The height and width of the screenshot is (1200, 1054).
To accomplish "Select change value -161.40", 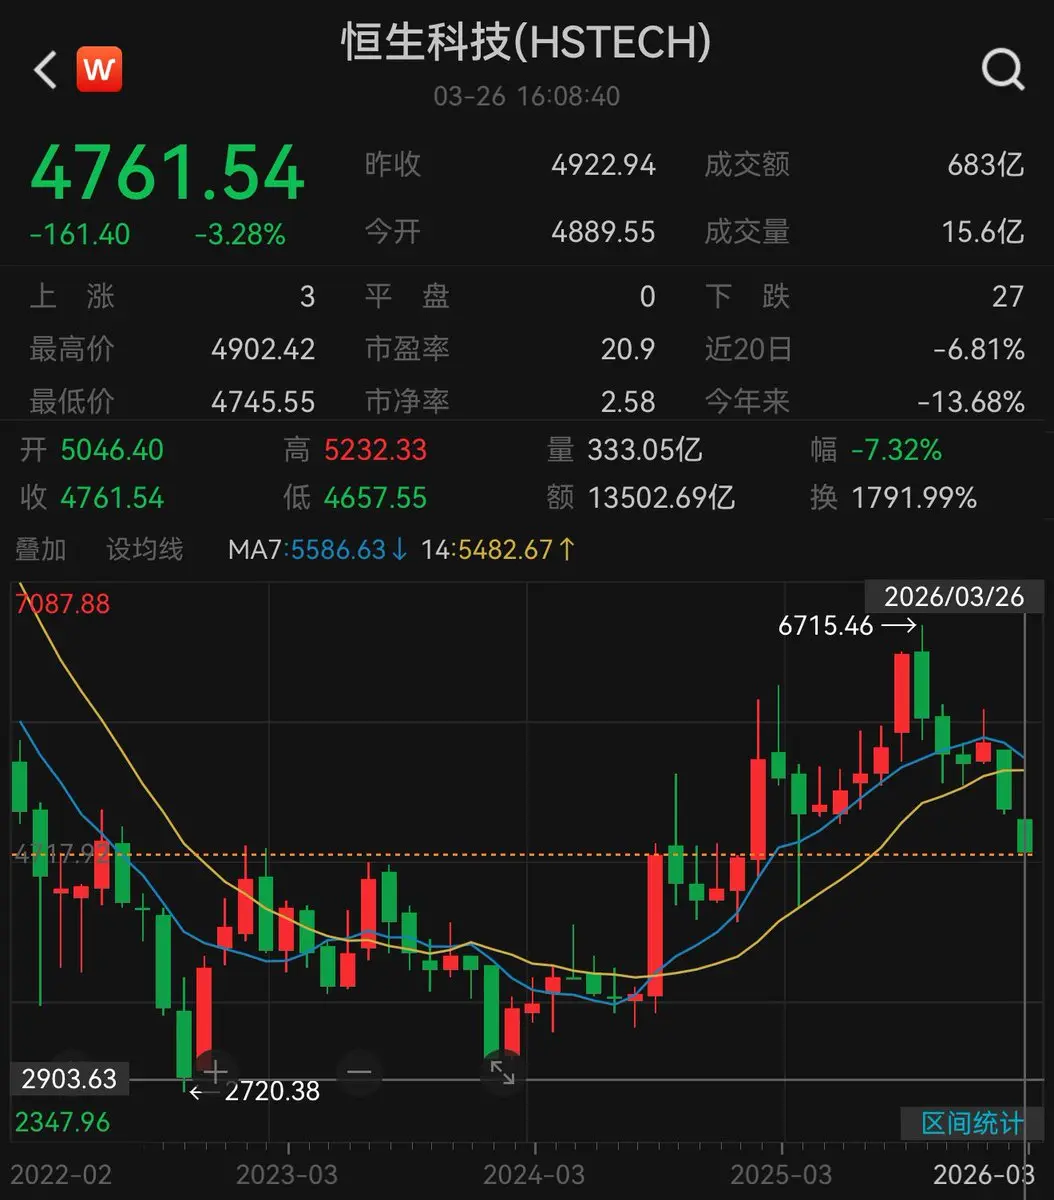I will (x=80, y=234).
